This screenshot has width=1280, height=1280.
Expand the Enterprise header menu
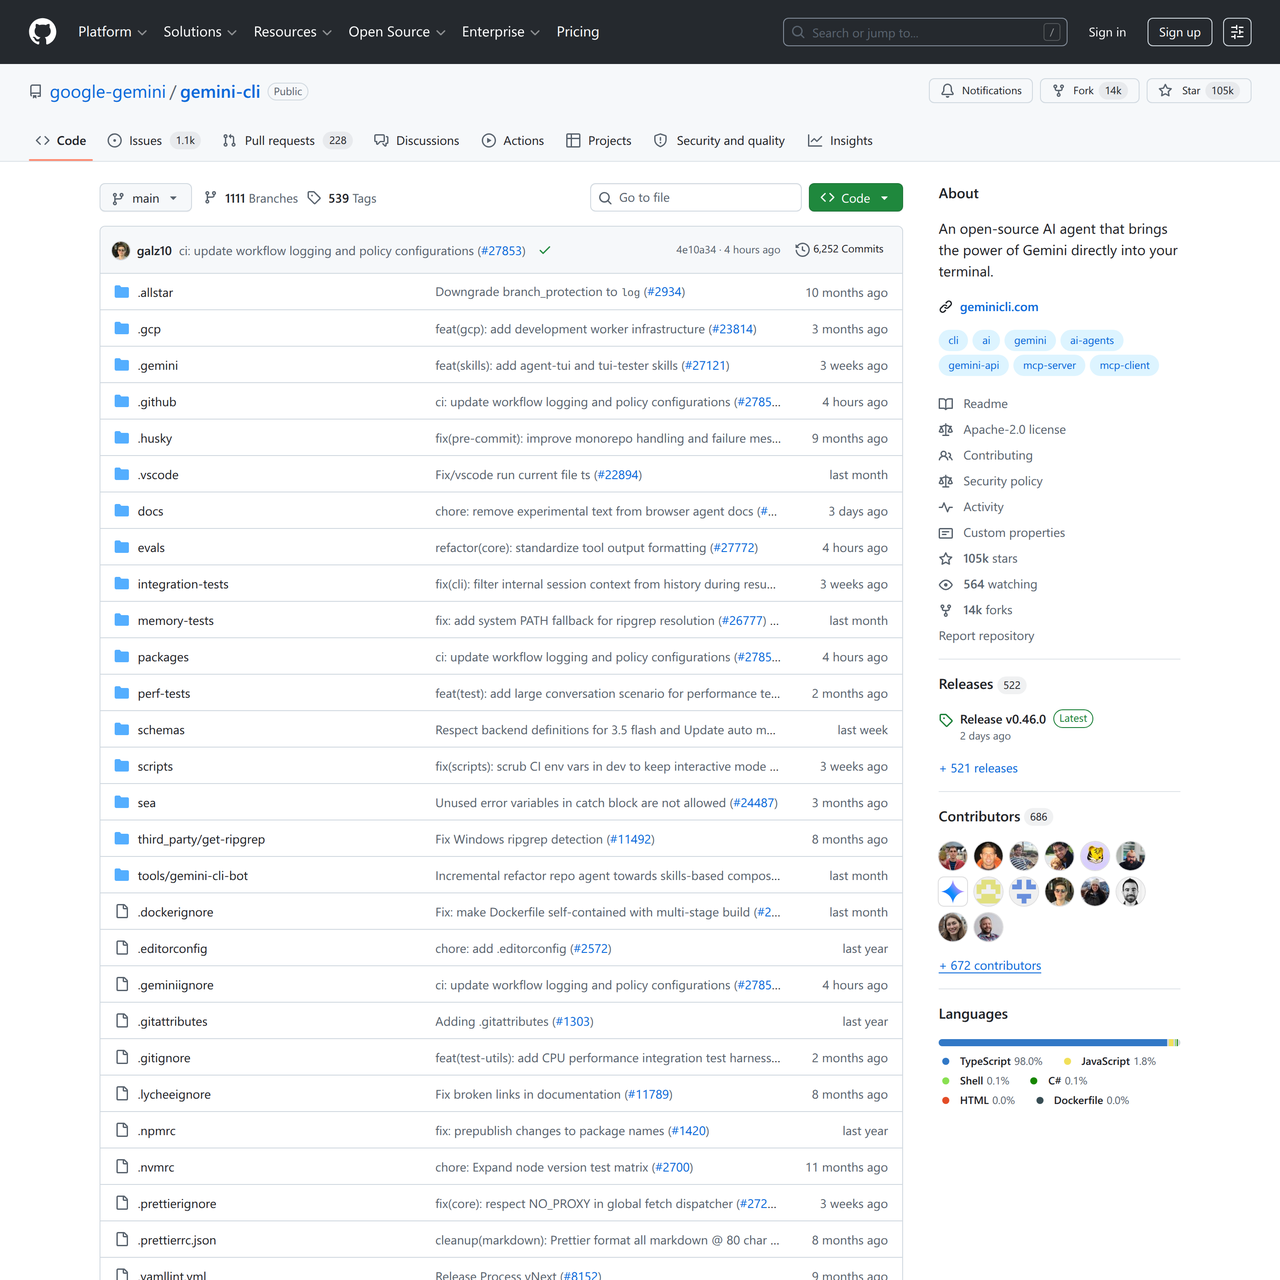501,32
